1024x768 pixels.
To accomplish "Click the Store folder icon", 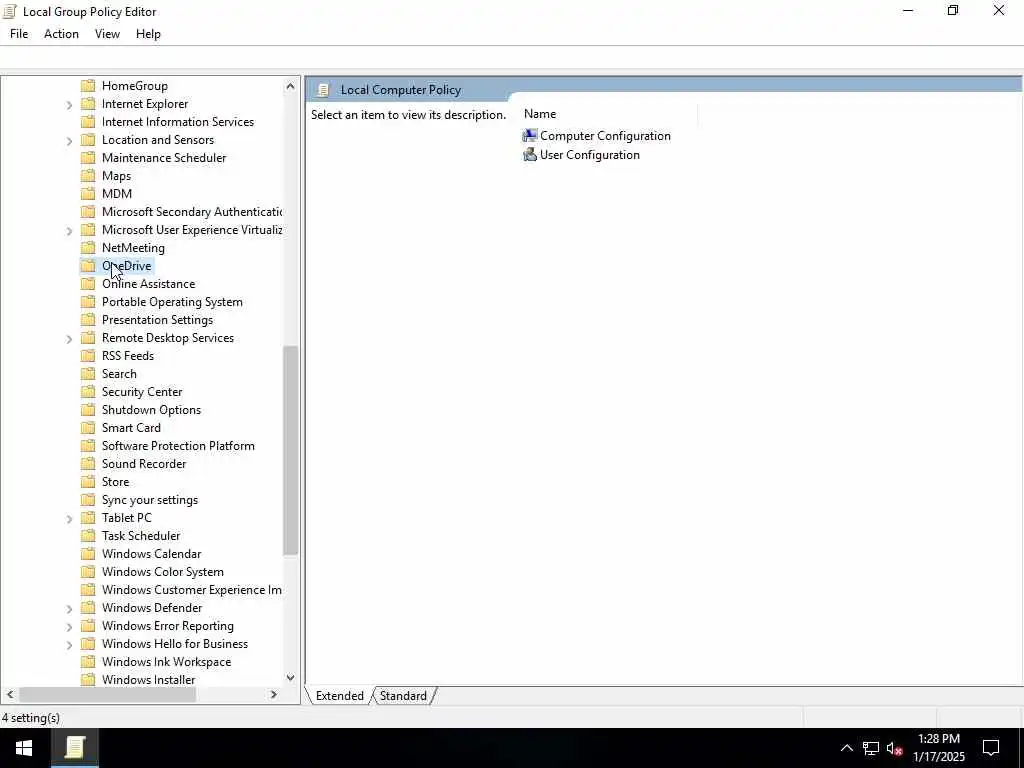I will (88, 482).
